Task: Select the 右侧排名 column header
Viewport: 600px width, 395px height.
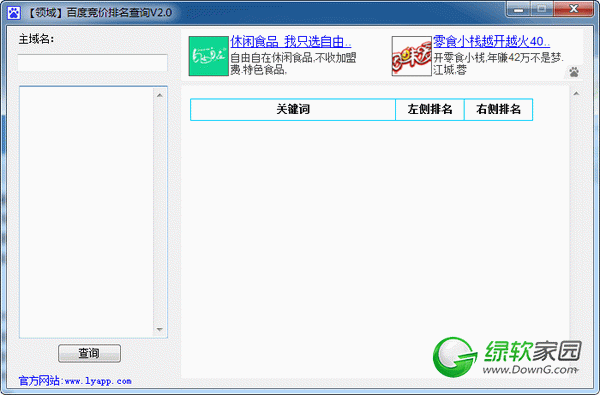Action: [498, 109]
